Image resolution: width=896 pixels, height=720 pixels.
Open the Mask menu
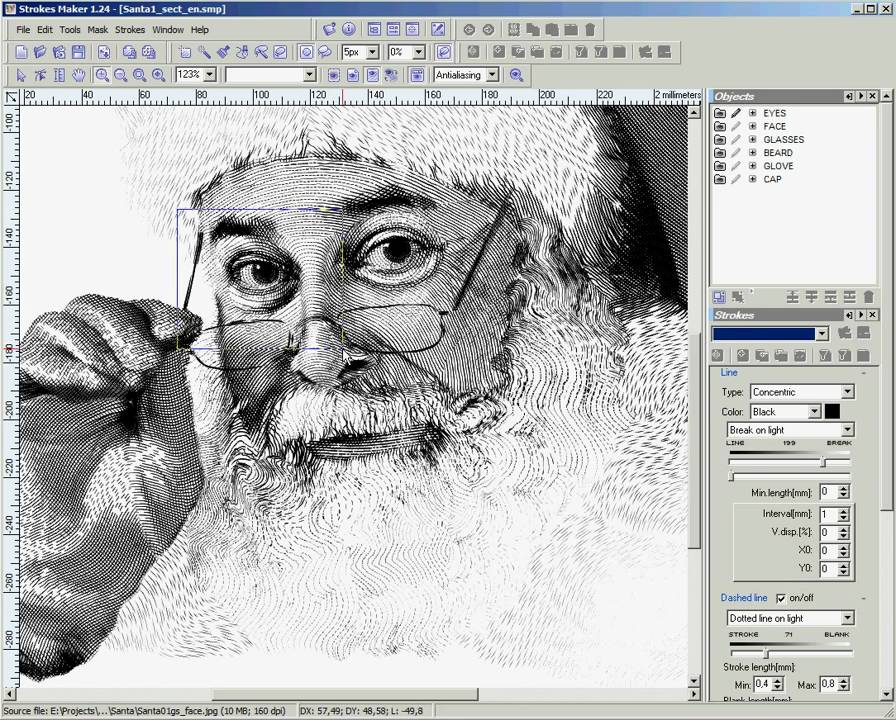97,29
